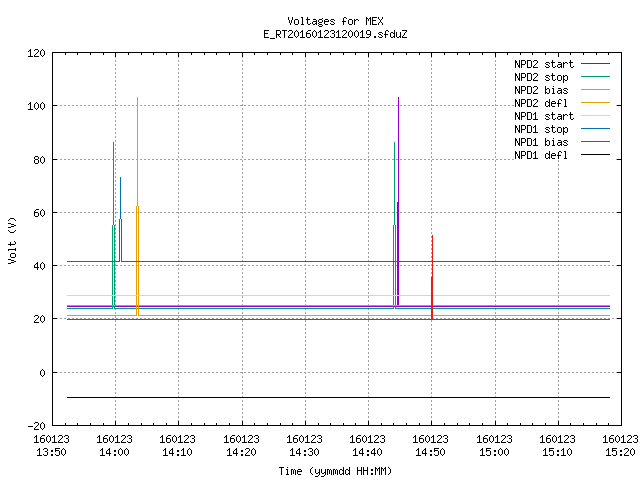
Task: Click the y-axis tick value 40
Action: 39,266
